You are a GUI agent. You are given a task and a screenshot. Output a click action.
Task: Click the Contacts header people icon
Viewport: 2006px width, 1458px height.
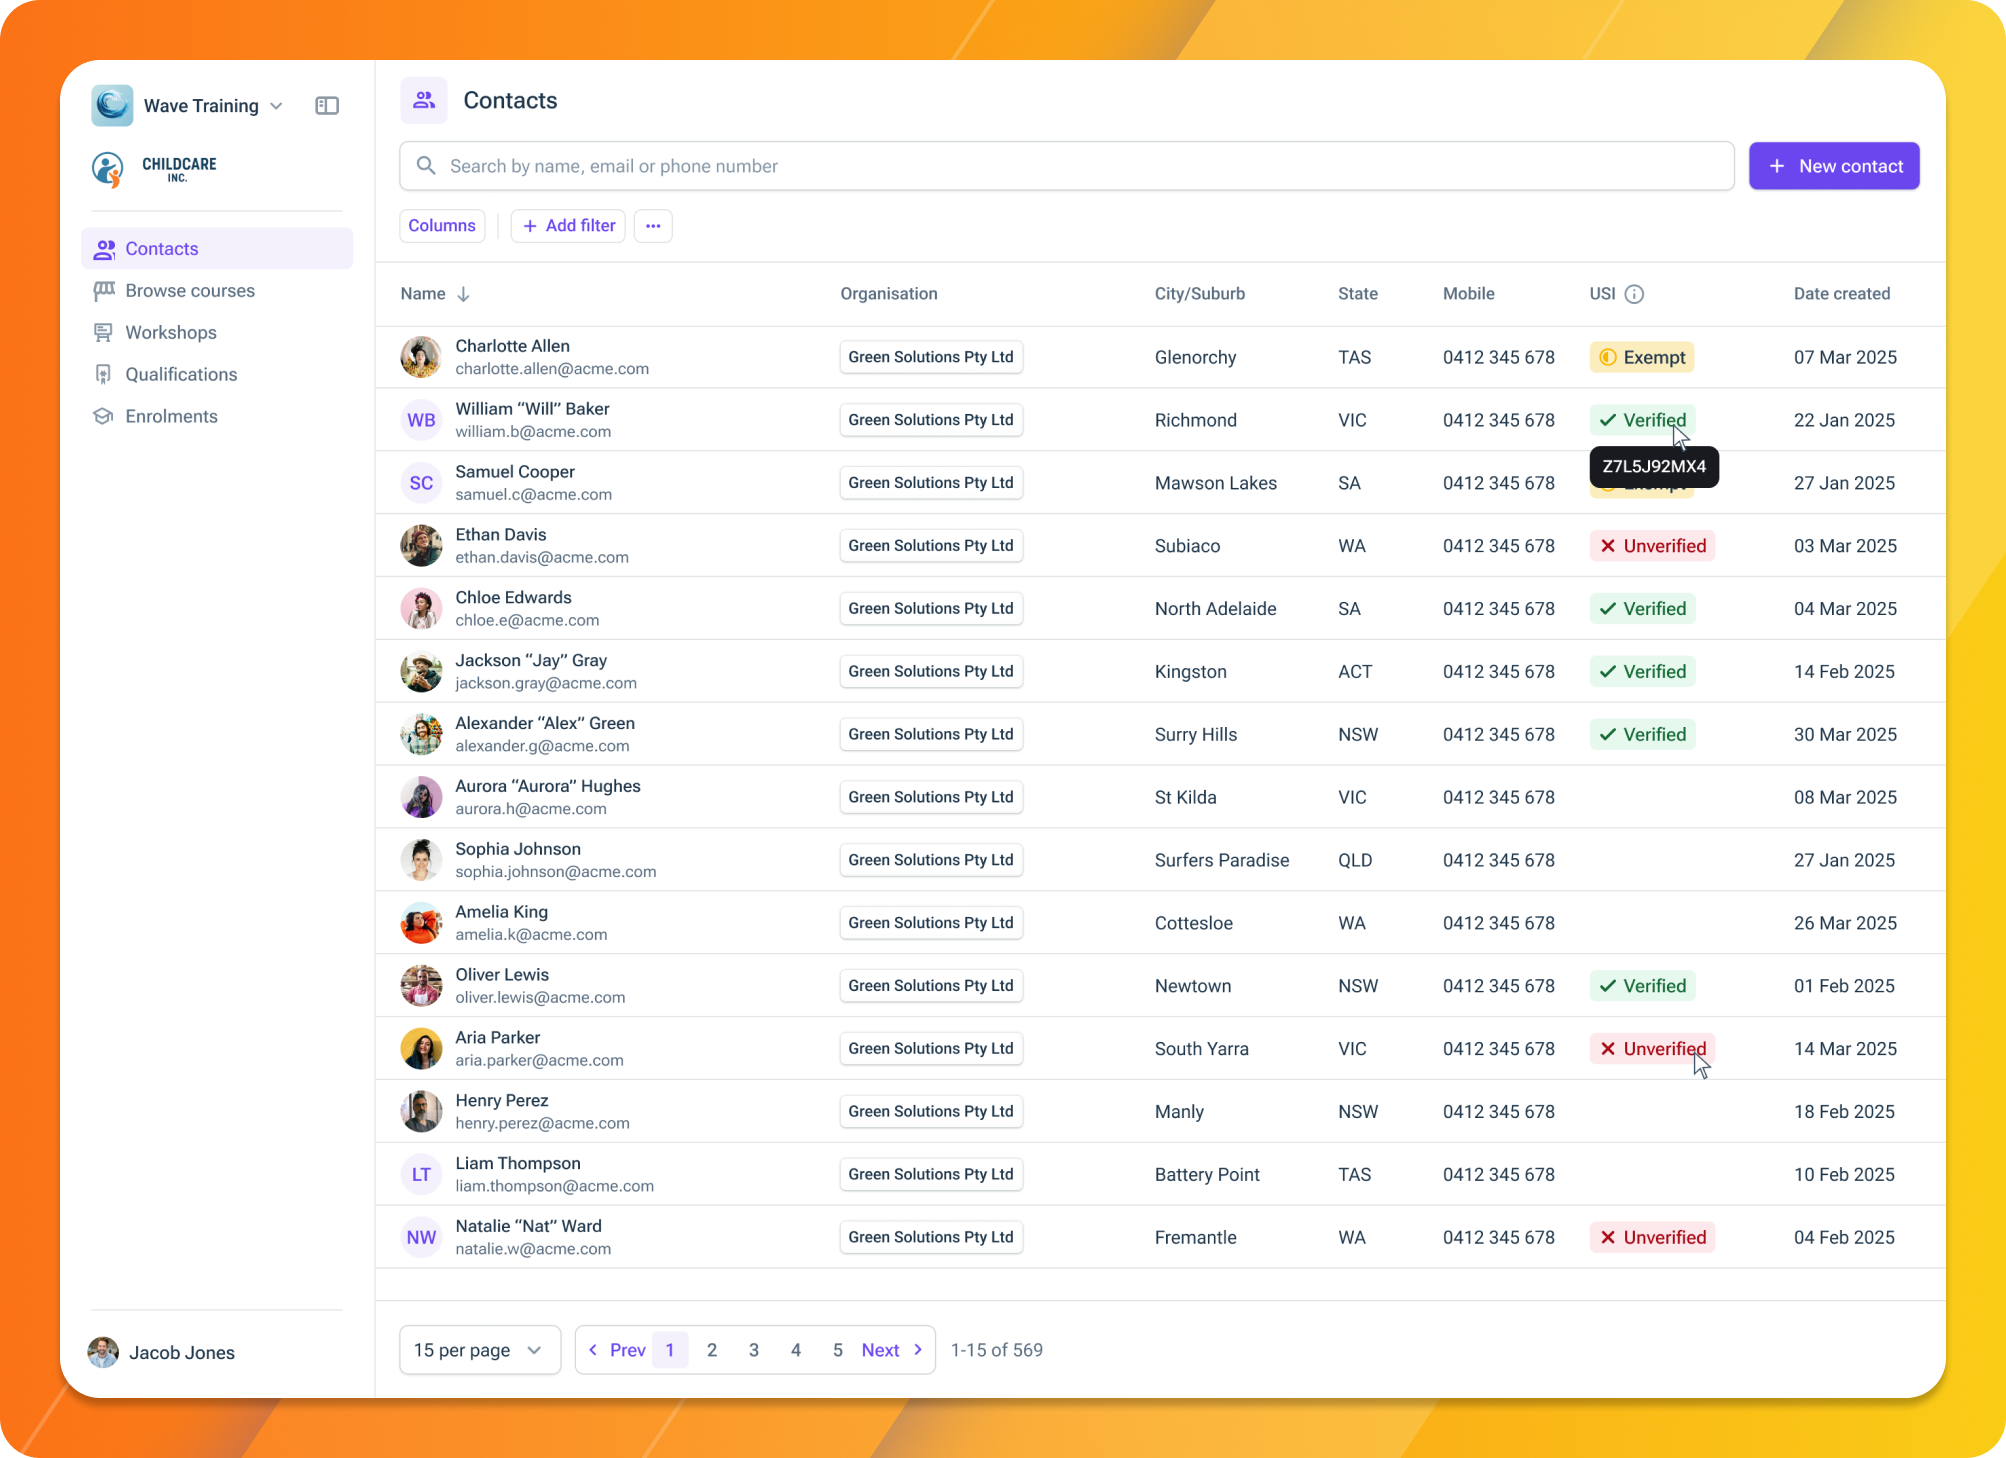(x=424, y=100)
